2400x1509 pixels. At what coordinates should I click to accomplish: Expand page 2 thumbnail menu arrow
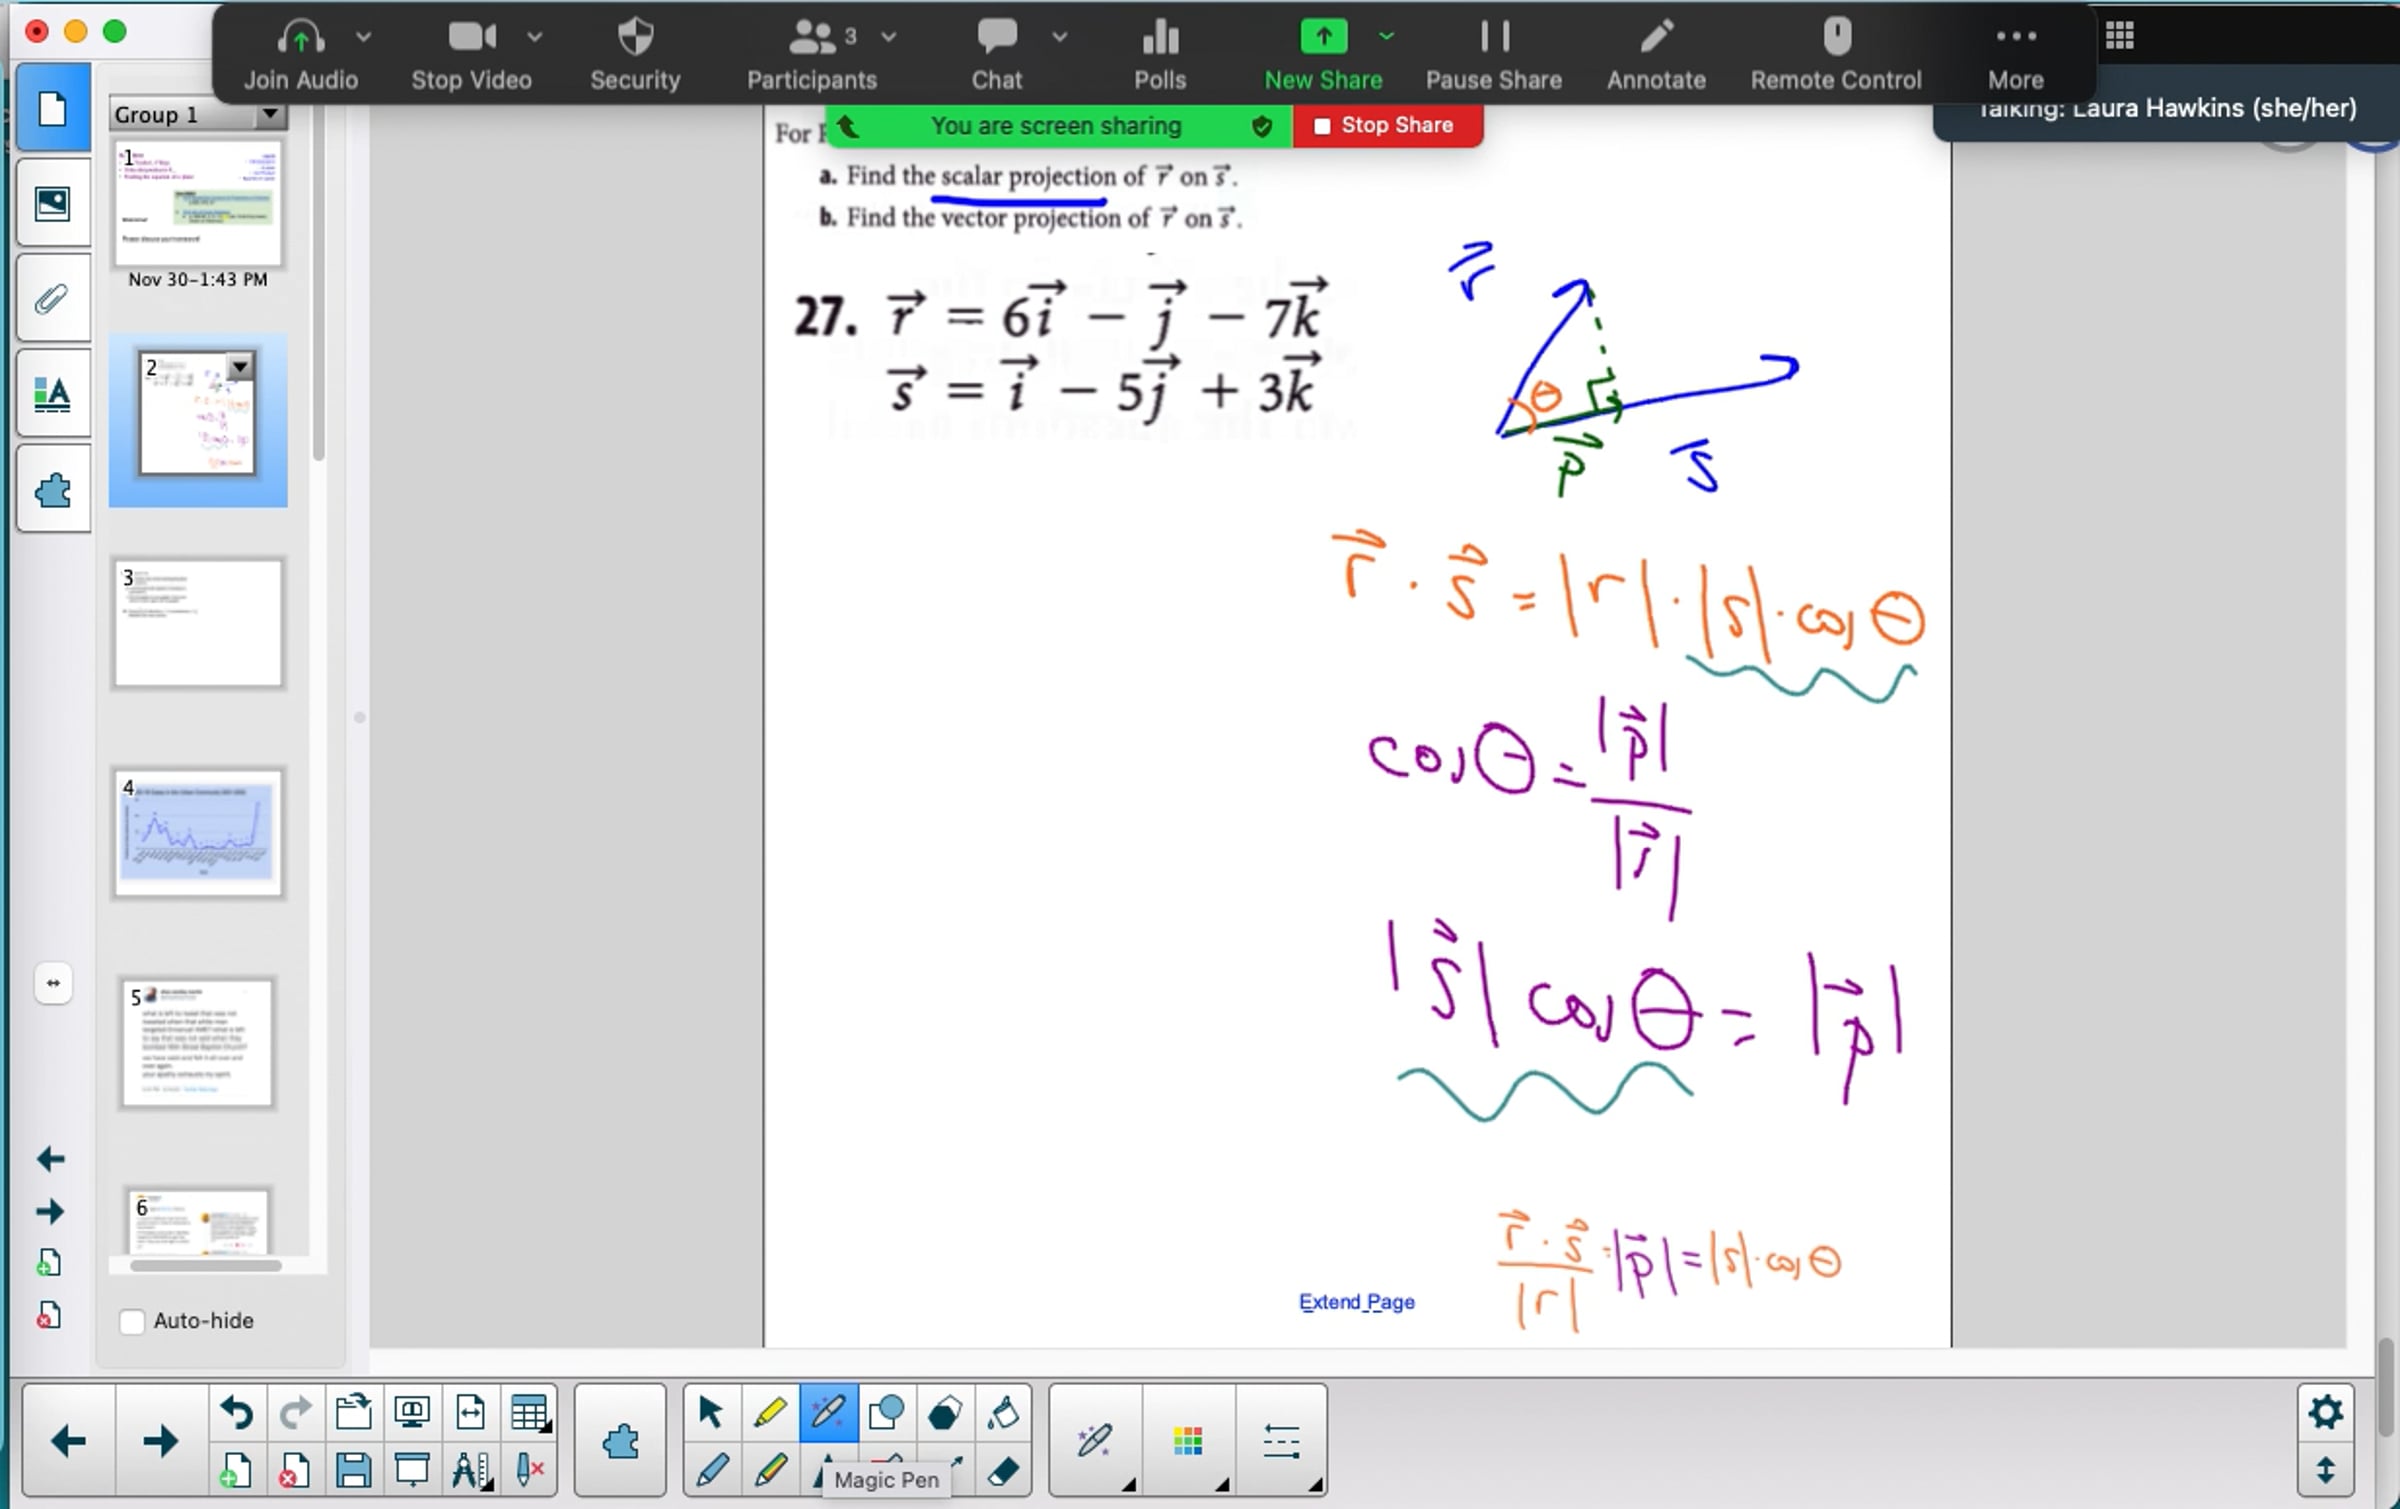pos(240,367)
